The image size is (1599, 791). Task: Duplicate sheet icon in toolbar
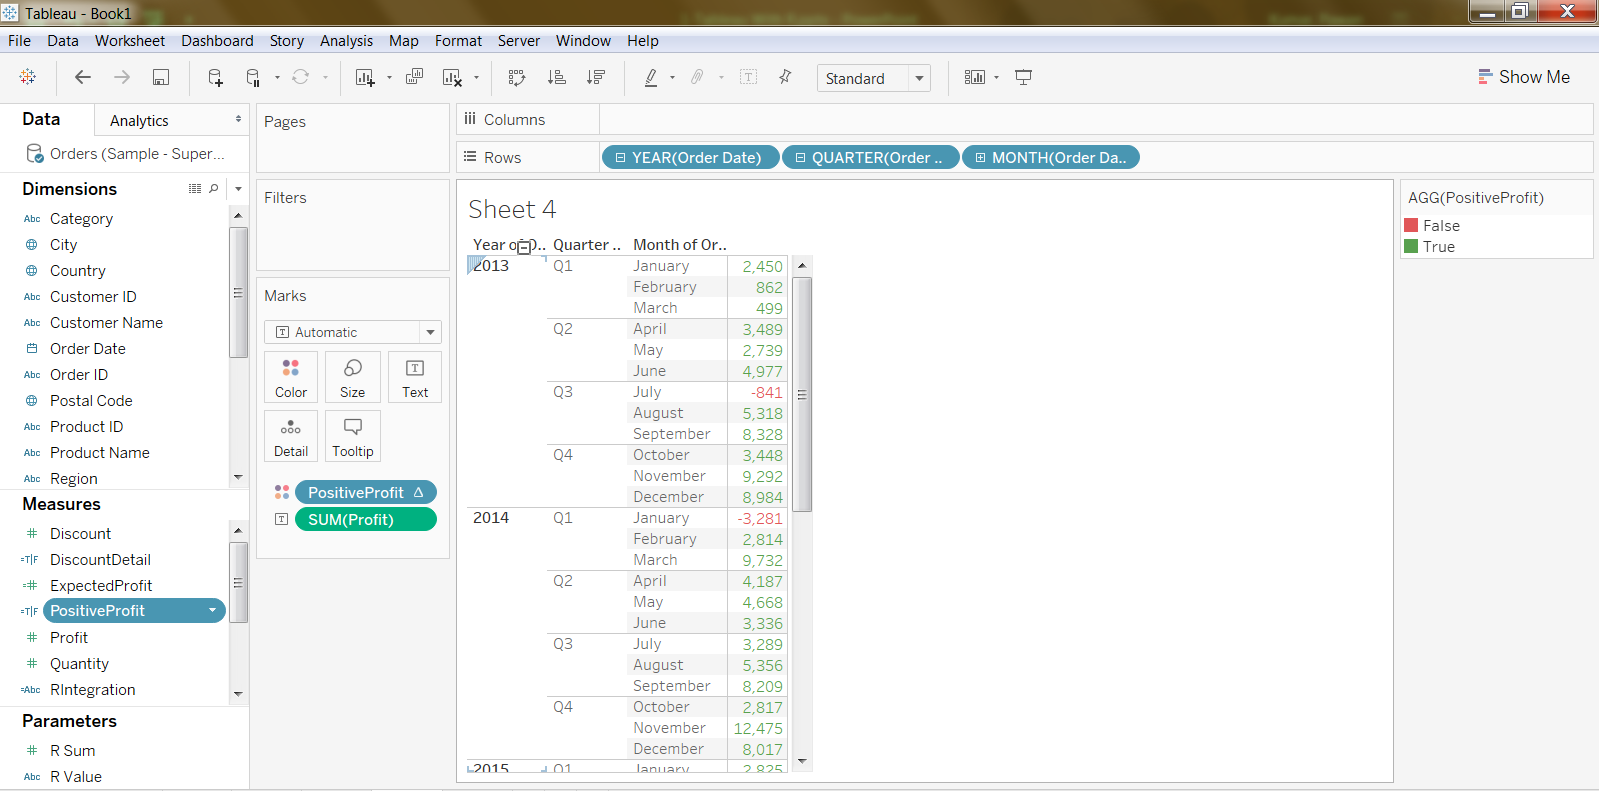(x=414, y=77)
